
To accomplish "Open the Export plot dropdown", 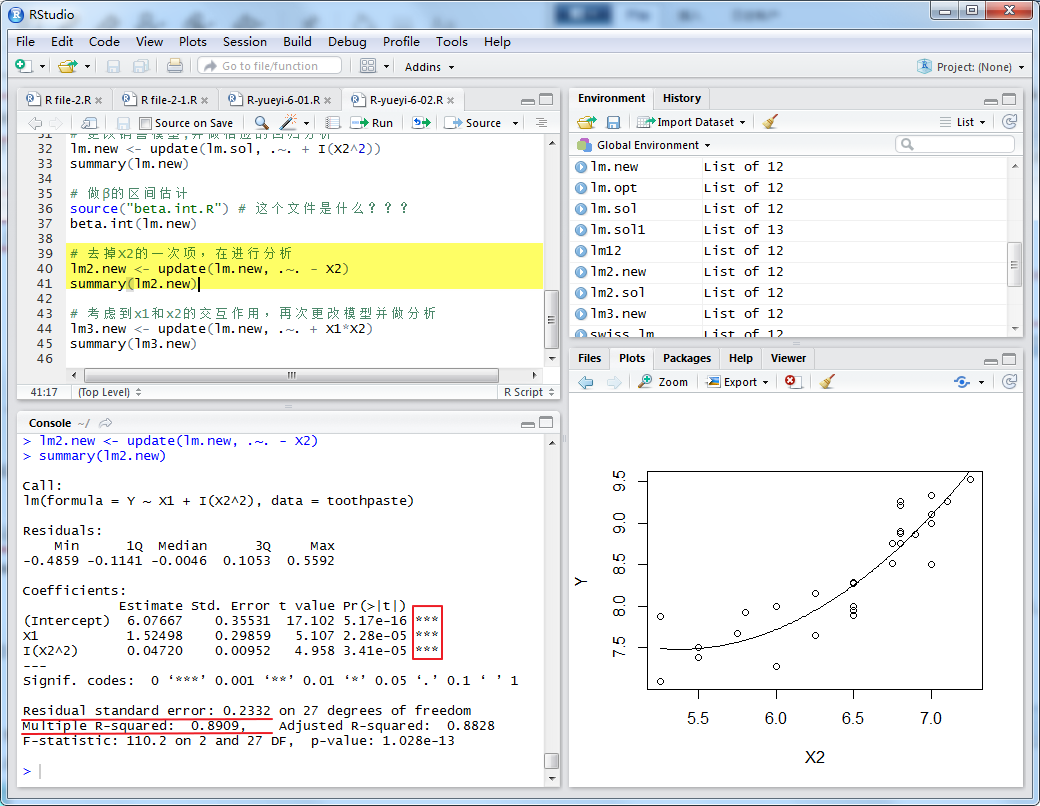I will click(x=738, y=382).
